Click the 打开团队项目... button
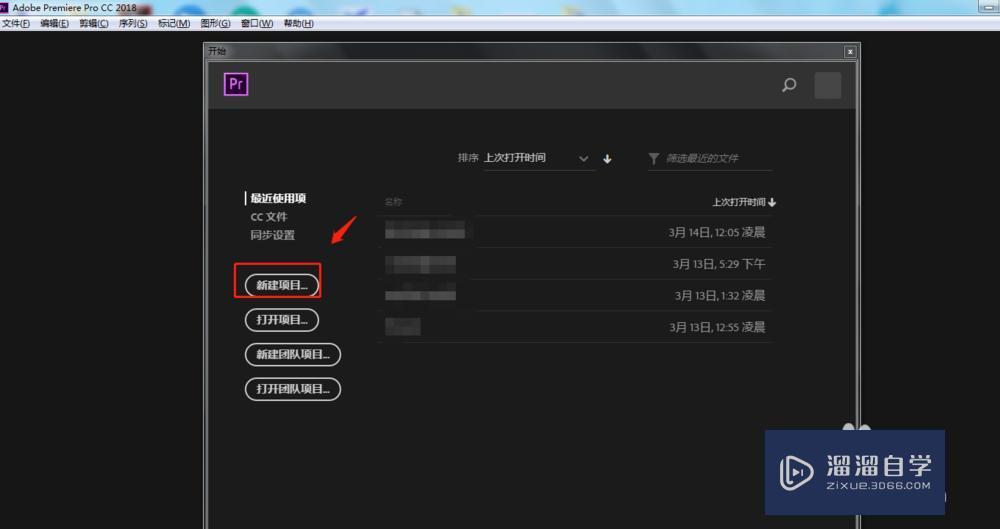Viewport: 1000px width, 529px height. point(293,389)
